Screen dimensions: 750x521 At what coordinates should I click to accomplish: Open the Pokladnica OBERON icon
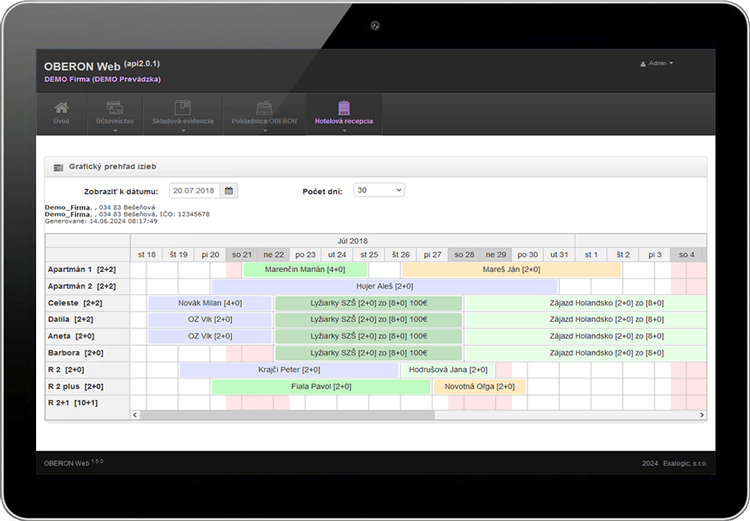[265, 108]
